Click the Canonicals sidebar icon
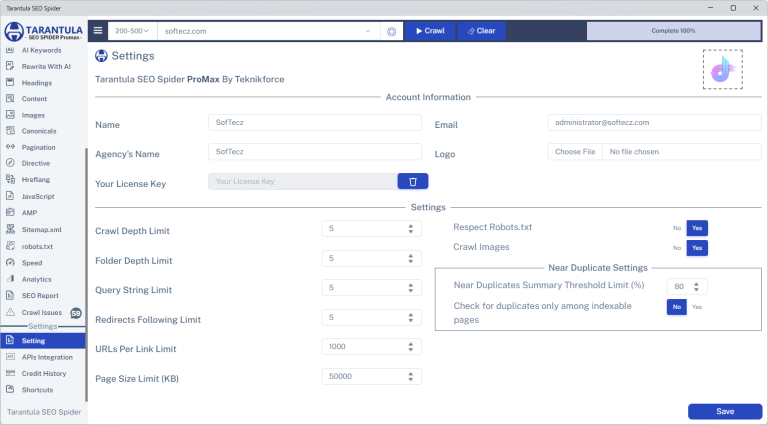Screen dimensions: 768x425 point(10,131)
